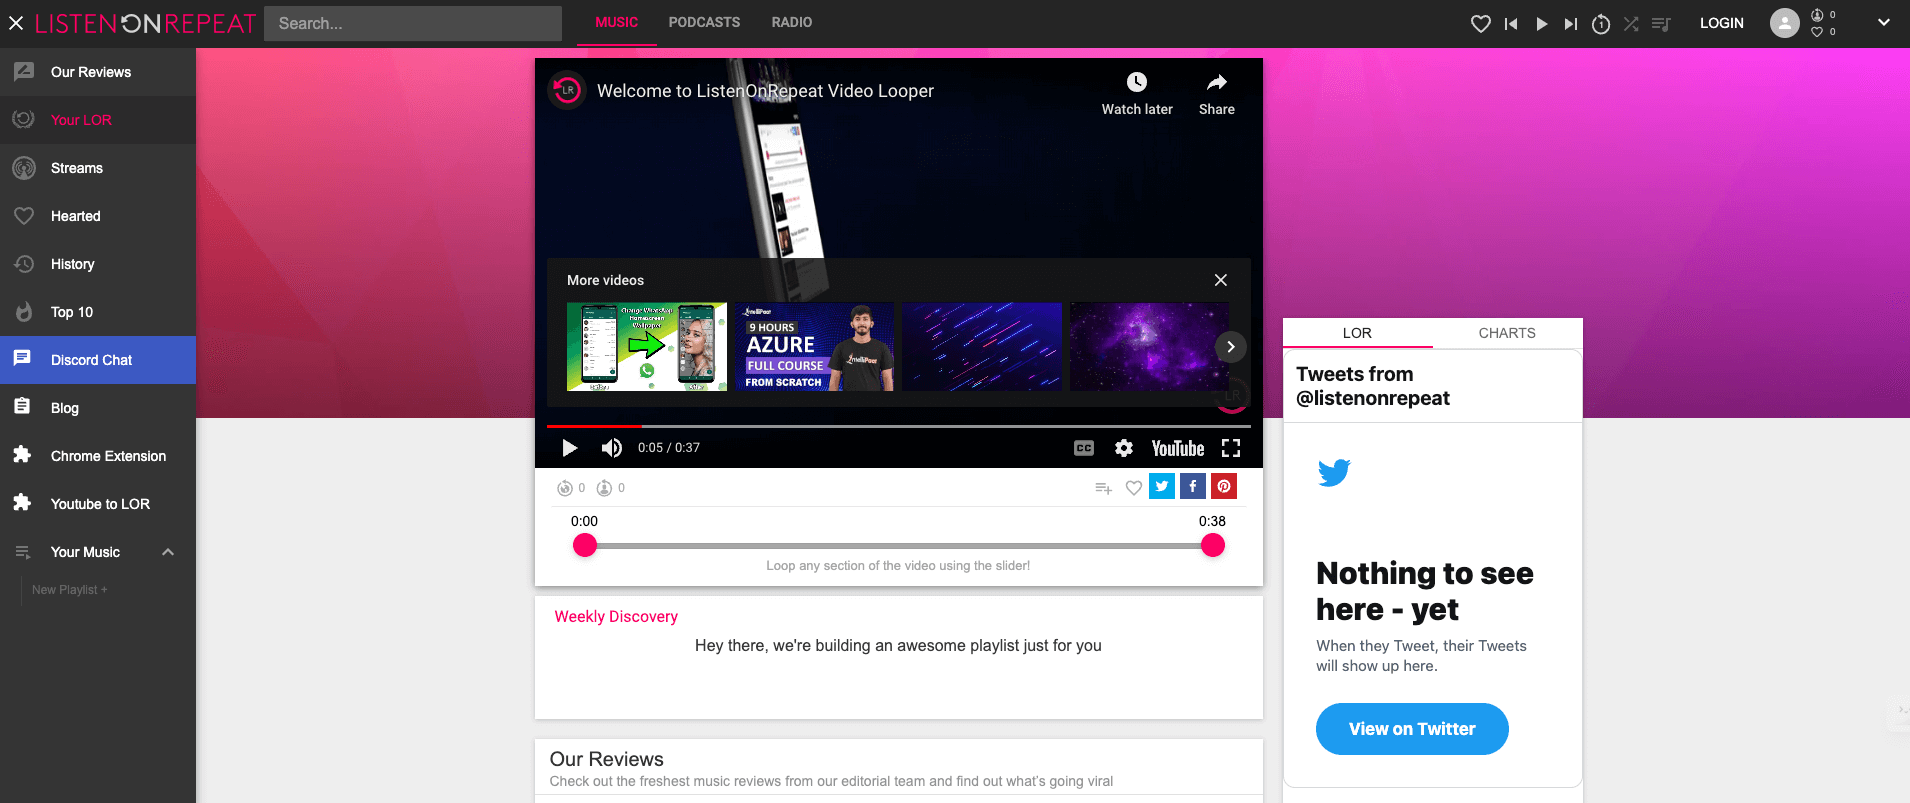Watch on YouTube logo button

(x=1178, y=448)
